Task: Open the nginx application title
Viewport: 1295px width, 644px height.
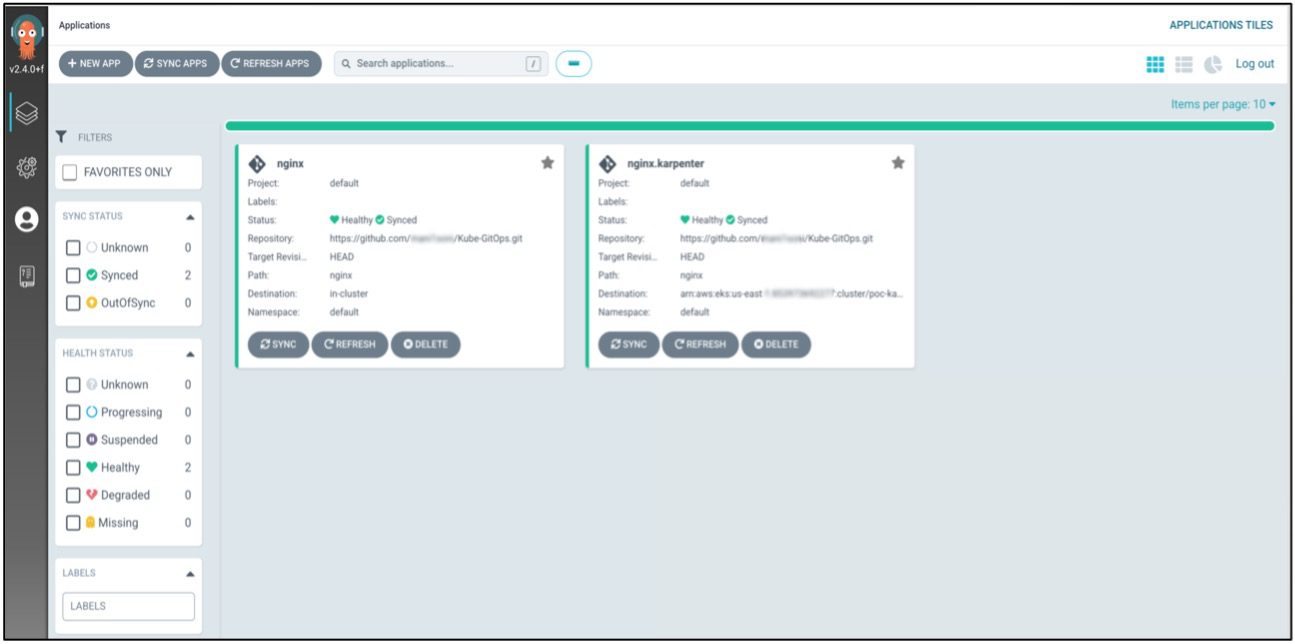Action: point(290,164)
